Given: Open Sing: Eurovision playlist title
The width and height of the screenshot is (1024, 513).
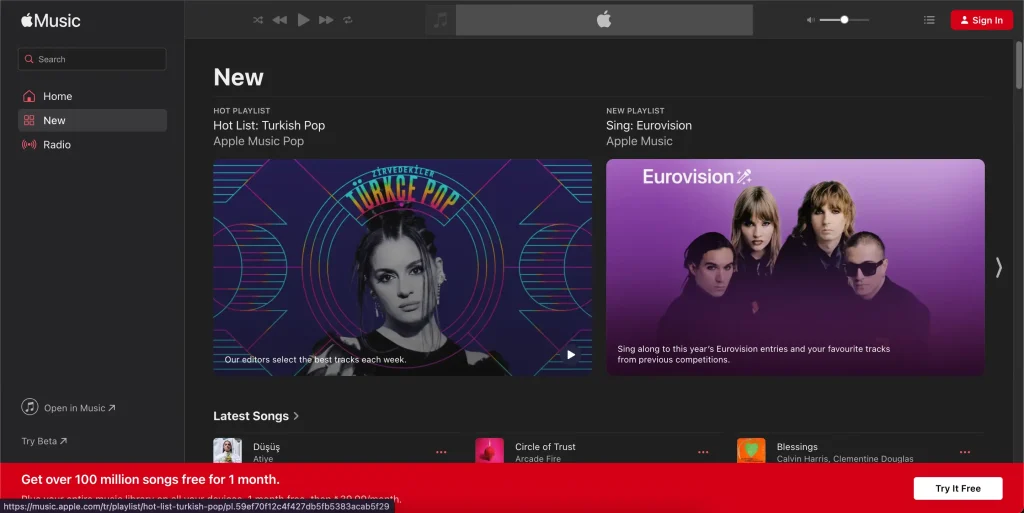Looking at the screenshot, I should point(648,125).
